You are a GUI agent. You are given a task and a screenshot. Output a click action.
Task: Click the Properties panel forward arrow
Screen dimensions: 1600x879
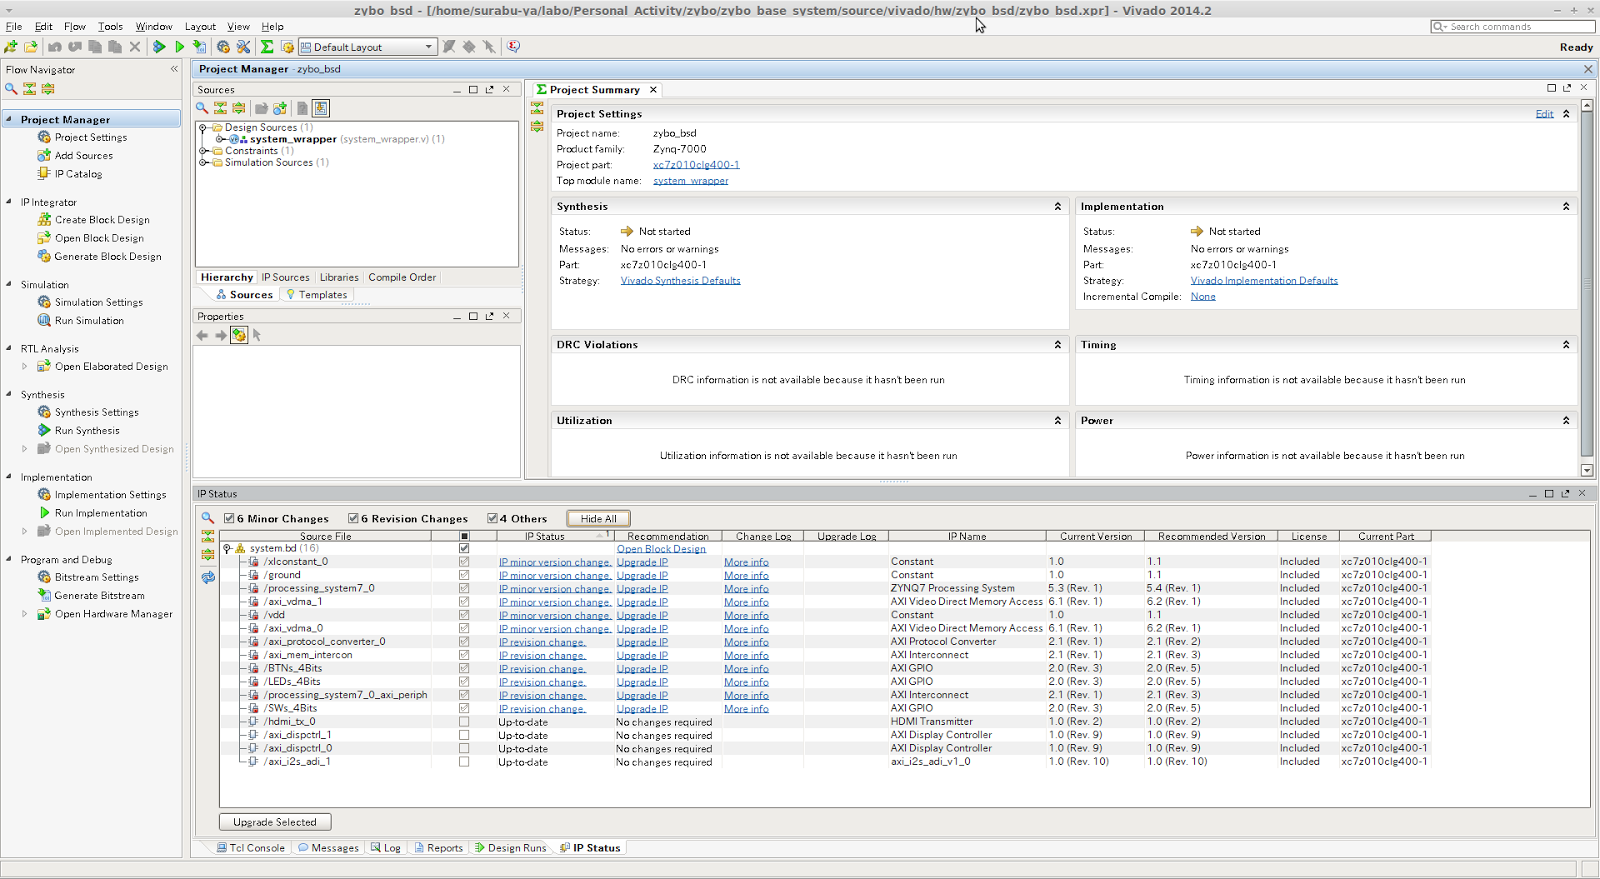[x=221, y=335]
